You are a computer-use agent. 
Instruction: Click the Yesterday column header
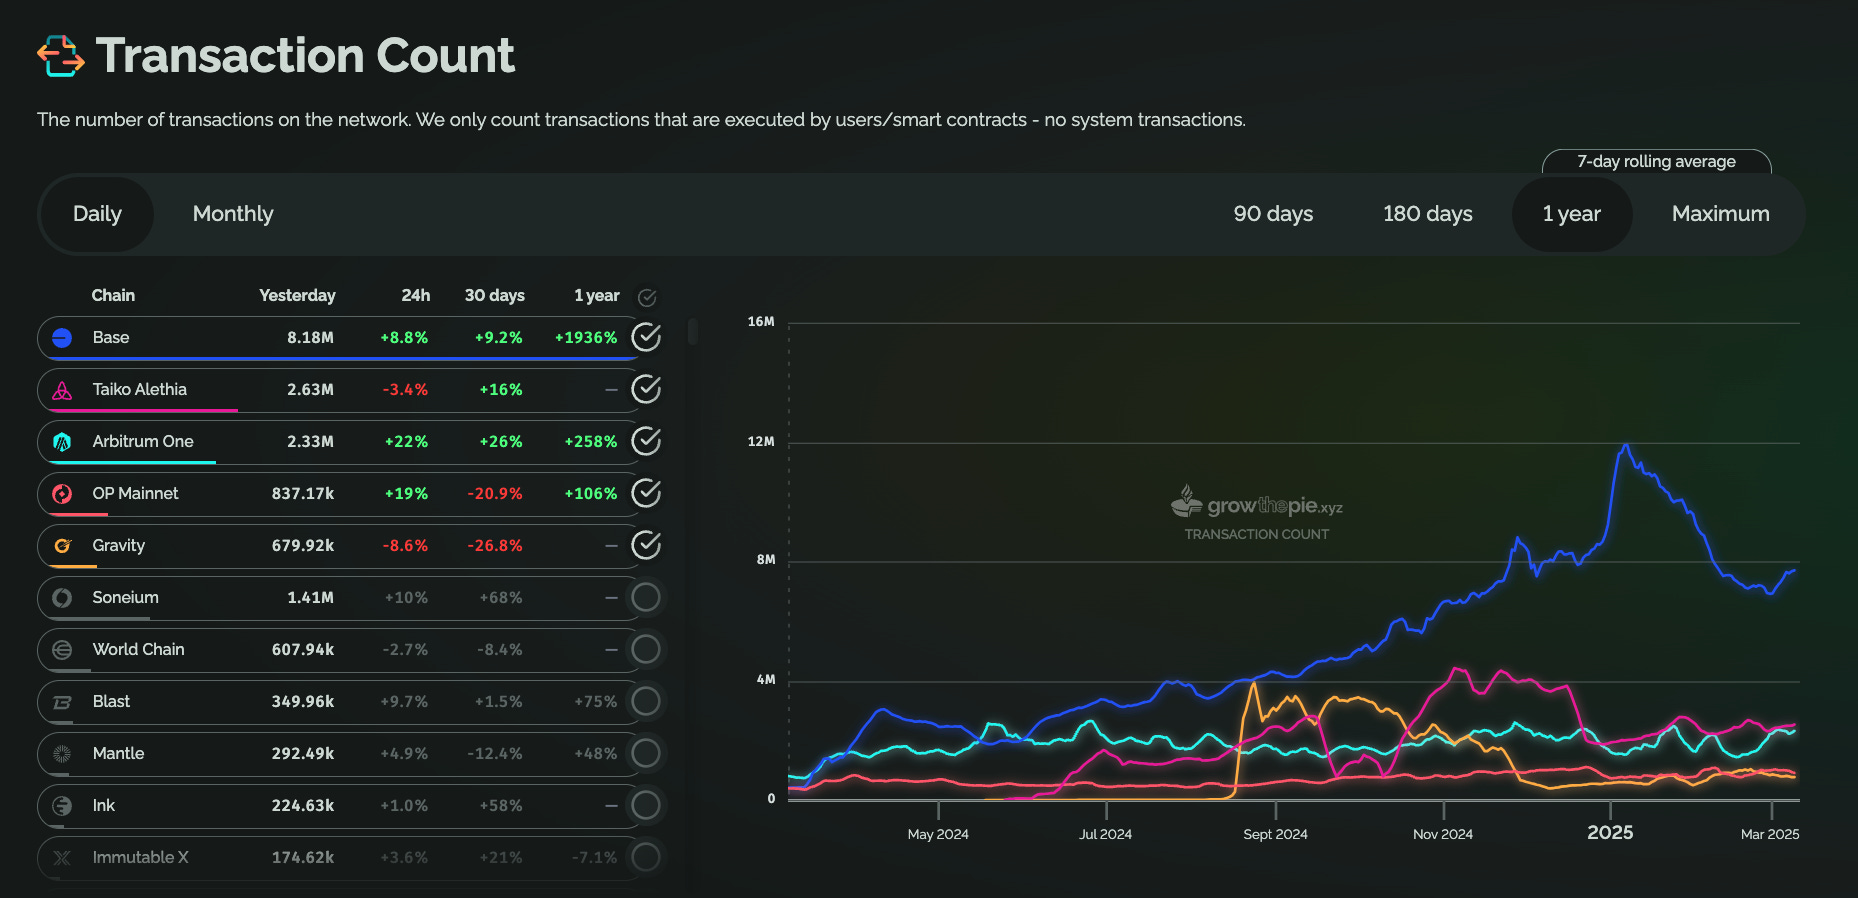click(297, 296)
